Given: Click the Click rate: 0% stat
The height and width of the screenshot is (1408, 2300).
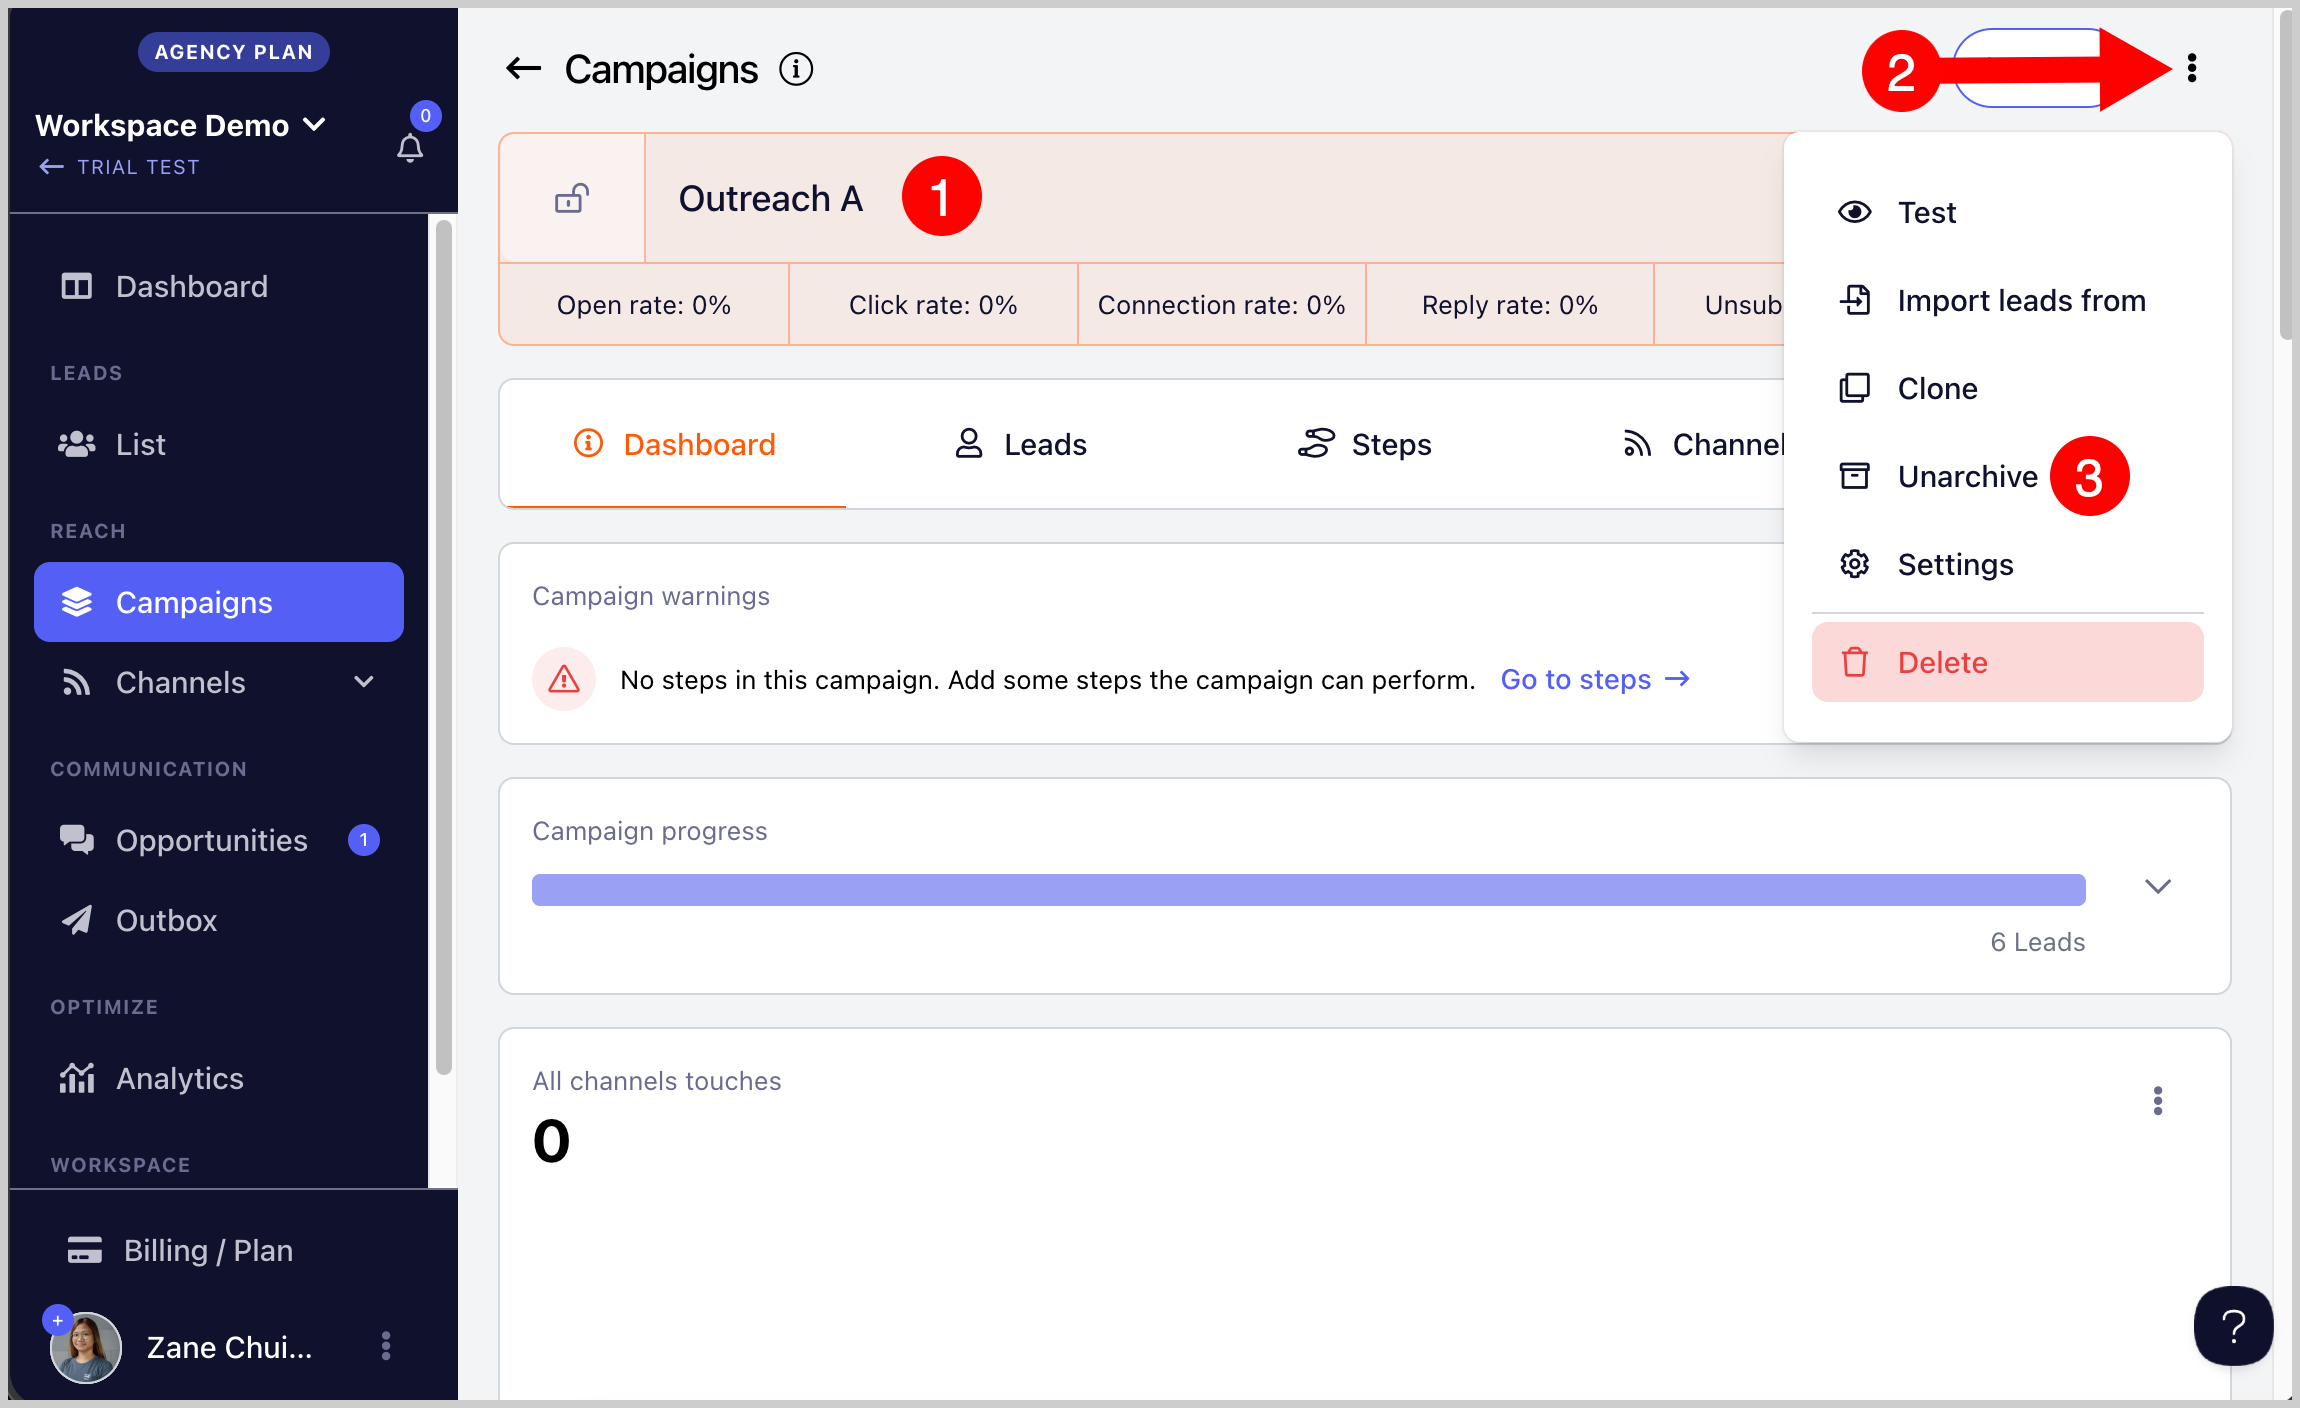Looking at the screenshot, I should coord(932,305).
